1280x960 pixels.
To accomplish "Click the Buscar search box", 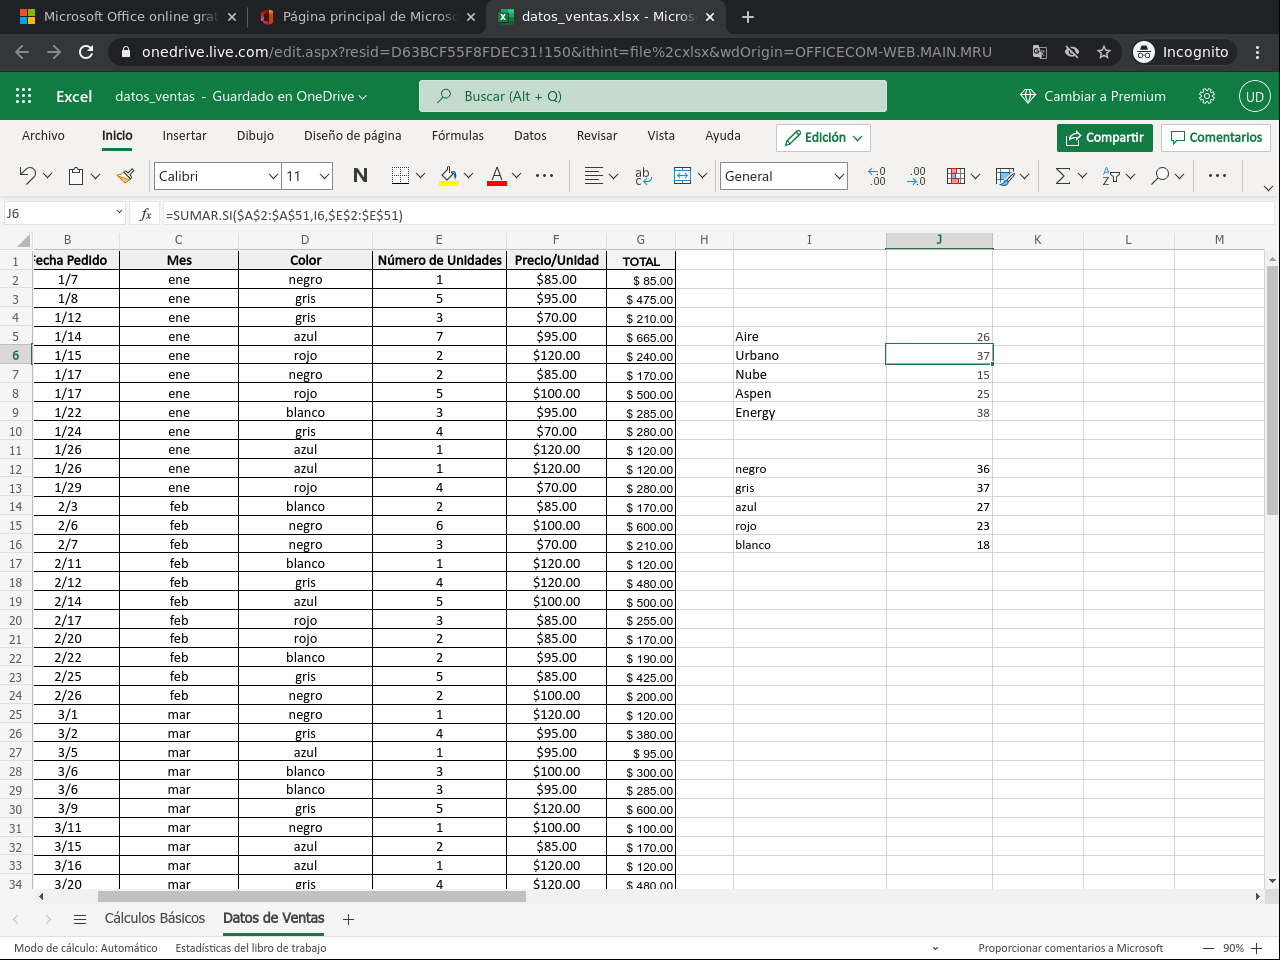I will (x=652, y=96).
